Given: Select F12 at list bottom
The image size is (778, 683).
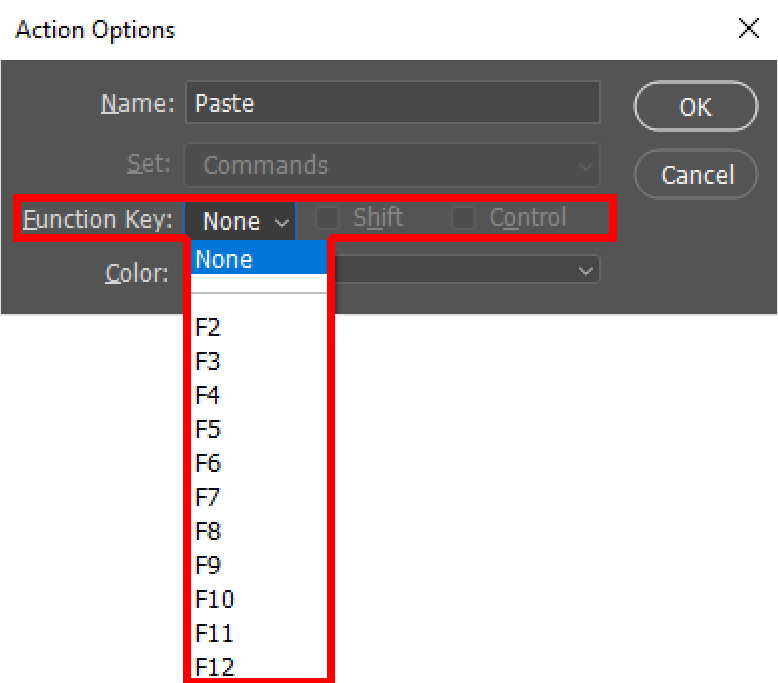Looking at the screenshot, I should [x=259, y=667].
